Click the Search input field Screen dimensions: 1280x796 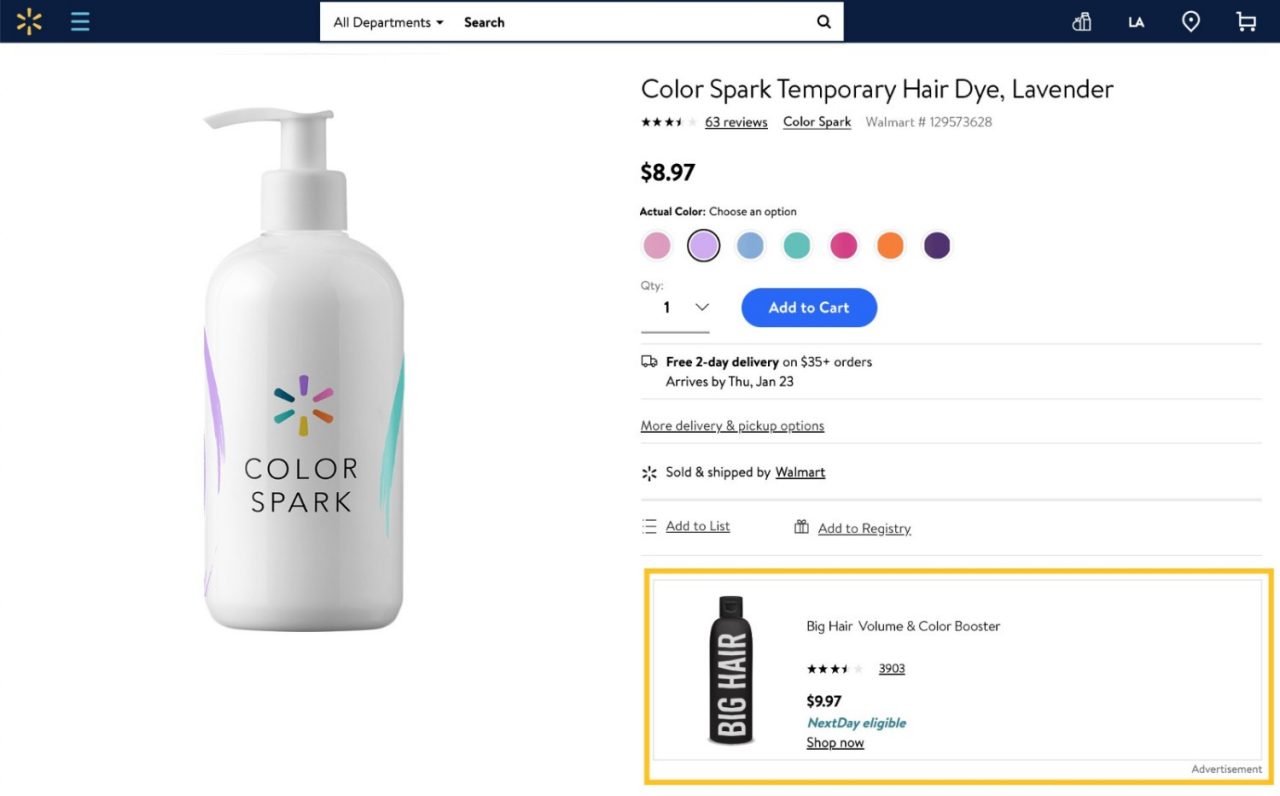(630, 22)
